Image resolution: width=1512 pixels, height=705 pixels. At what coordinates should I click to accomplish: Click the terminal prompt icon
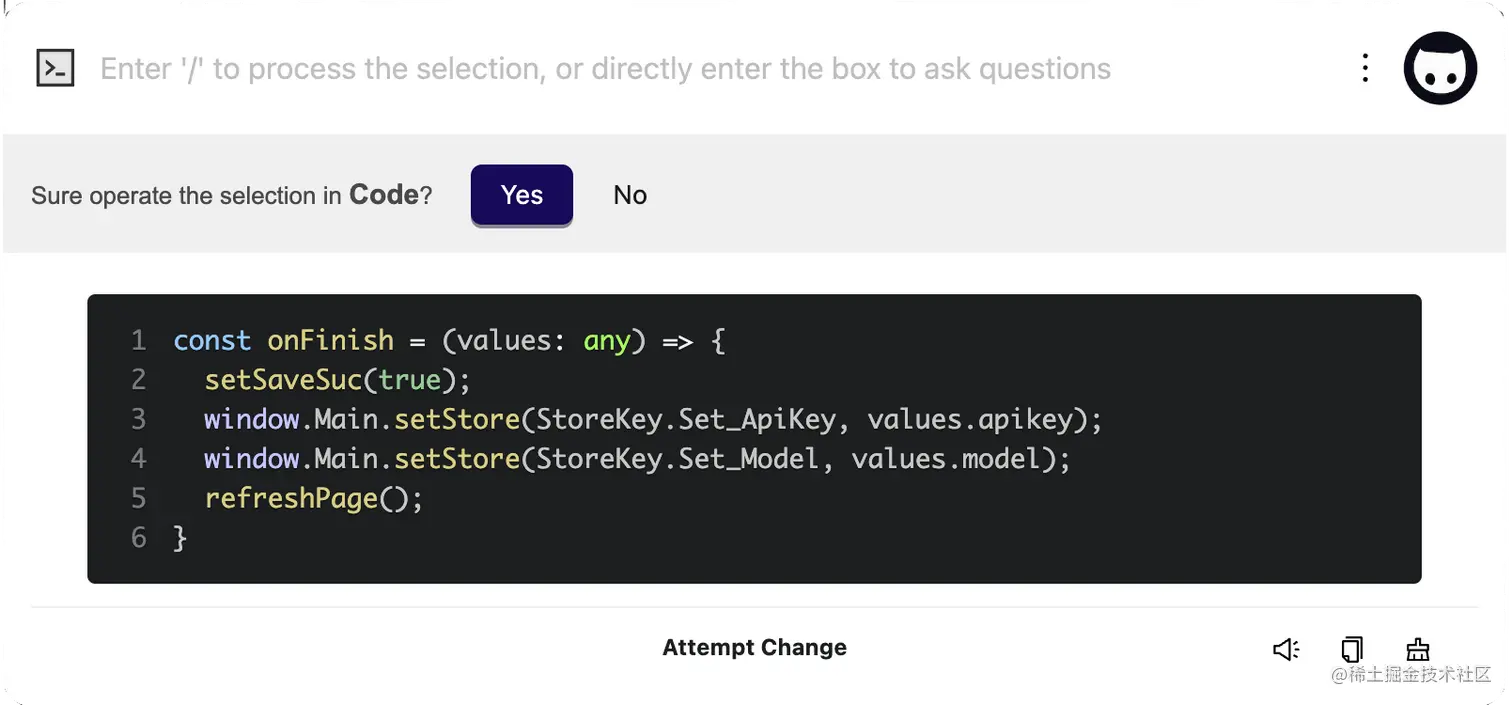(x=55, y=67)
